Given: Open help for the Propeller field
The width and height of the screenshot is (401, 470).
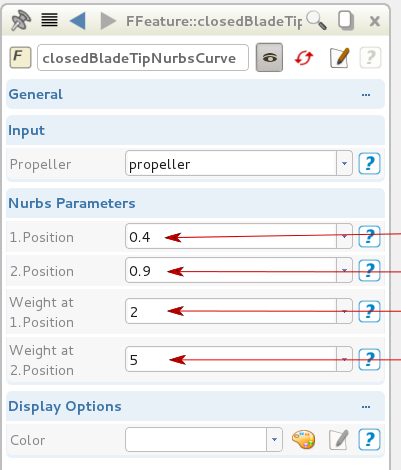Looking at the screenshot, I should click(369, 163).
